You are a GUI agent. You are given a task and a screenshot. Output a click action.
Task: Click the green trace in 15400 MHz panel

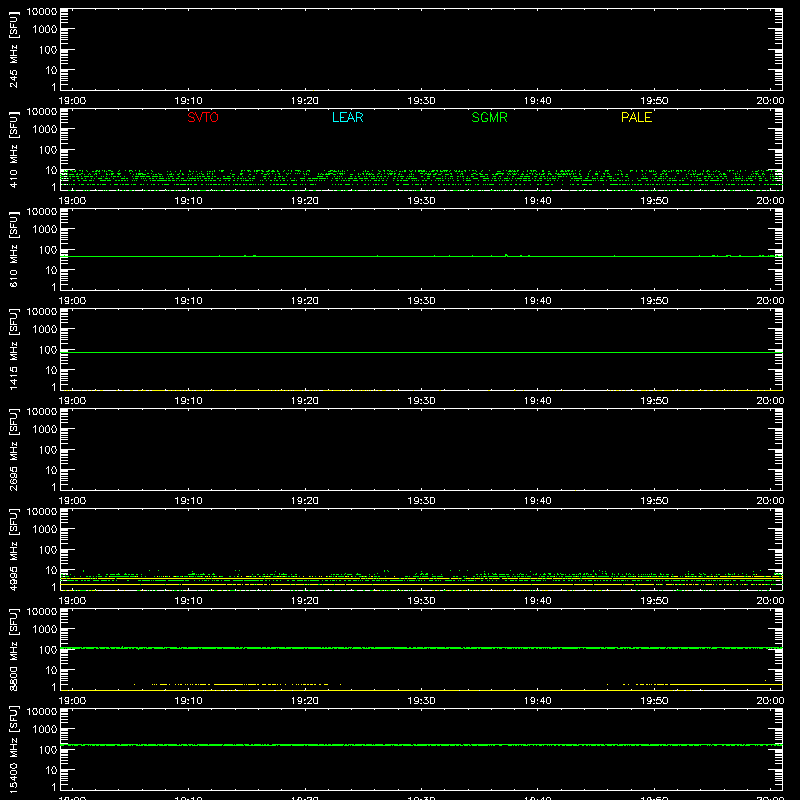(x=421, y=745)
